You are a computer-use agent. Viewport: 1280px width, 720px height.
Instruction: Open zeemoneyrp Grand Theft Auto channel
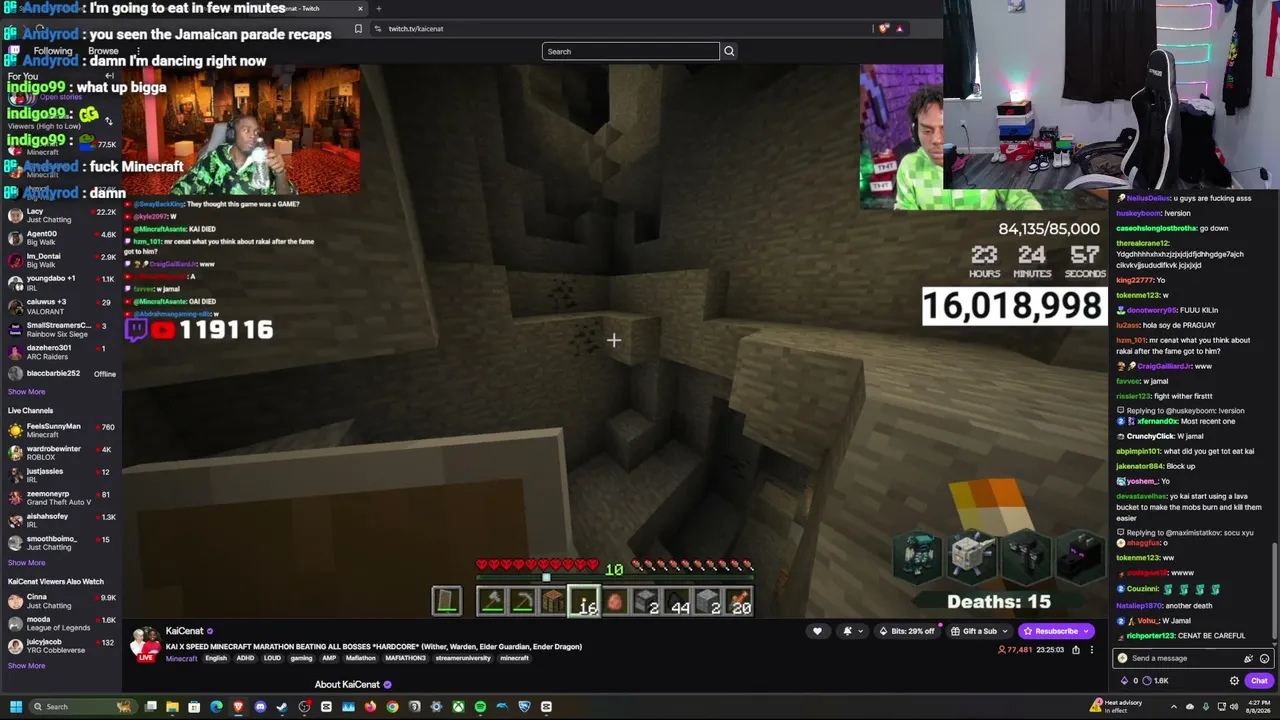(x=60, y=498)
